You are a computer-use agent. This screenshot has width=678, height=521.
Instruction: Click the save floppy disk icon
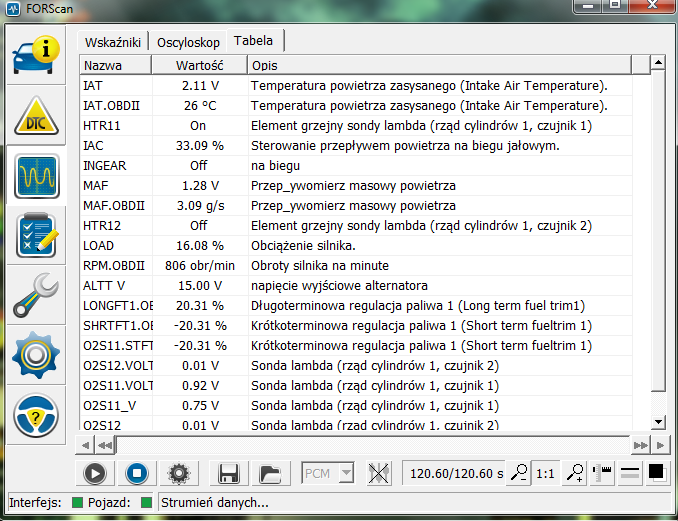coord(229,473)
